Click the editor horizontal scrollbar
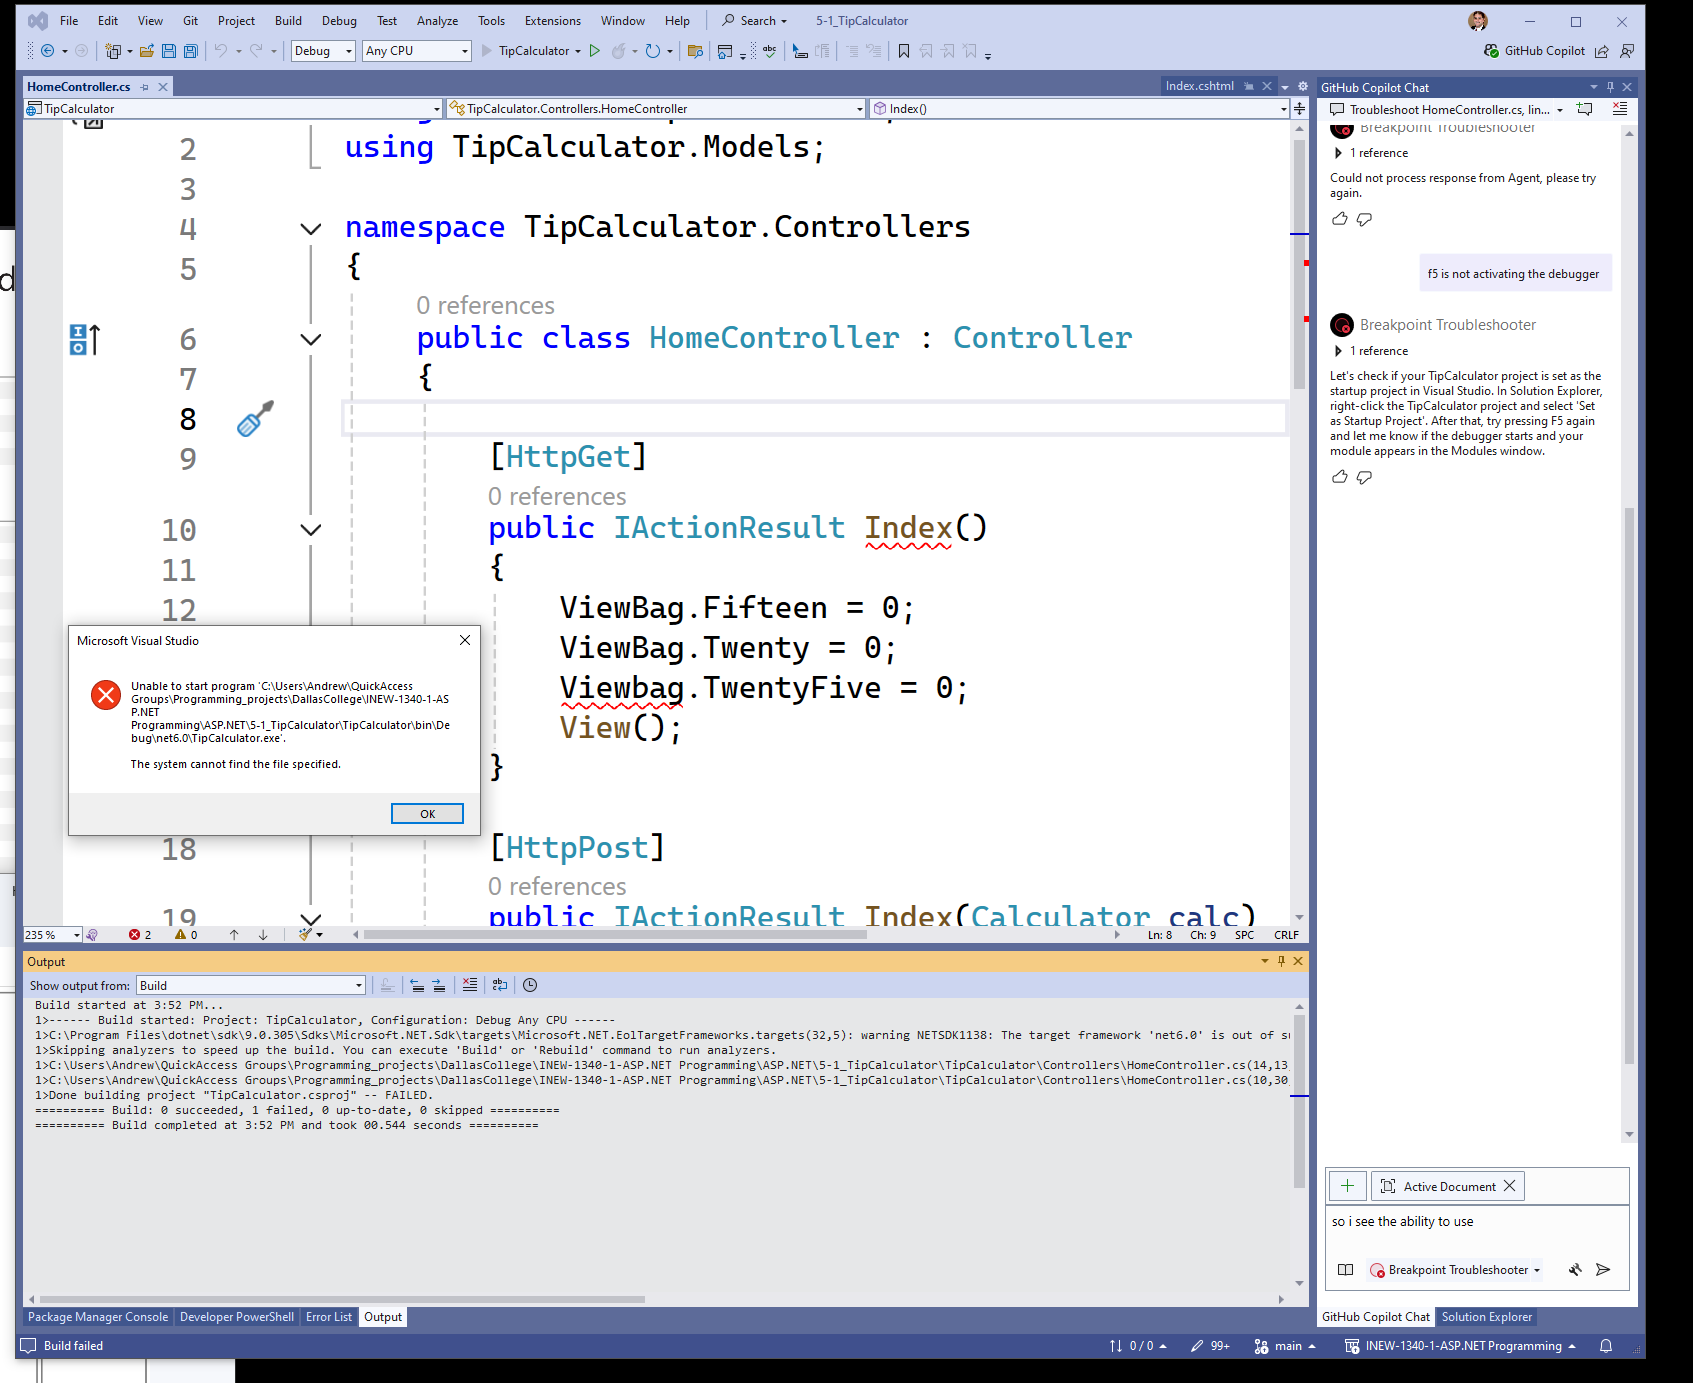This screenshot has height=1383, width=1693. (x=615, y=935)
